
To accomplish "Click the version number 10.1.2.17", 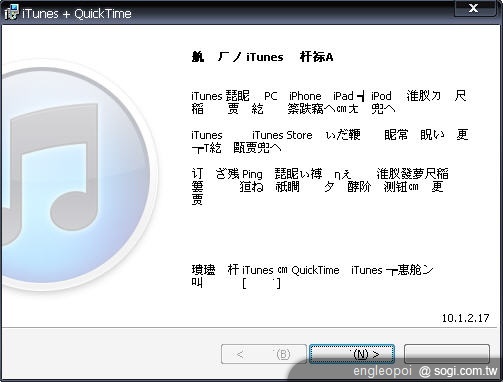I will click(x=465, y=318).
